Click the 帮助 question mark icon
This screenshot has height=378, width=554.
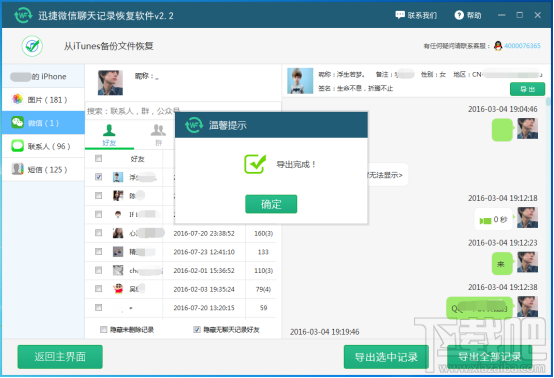click(459, 15)
